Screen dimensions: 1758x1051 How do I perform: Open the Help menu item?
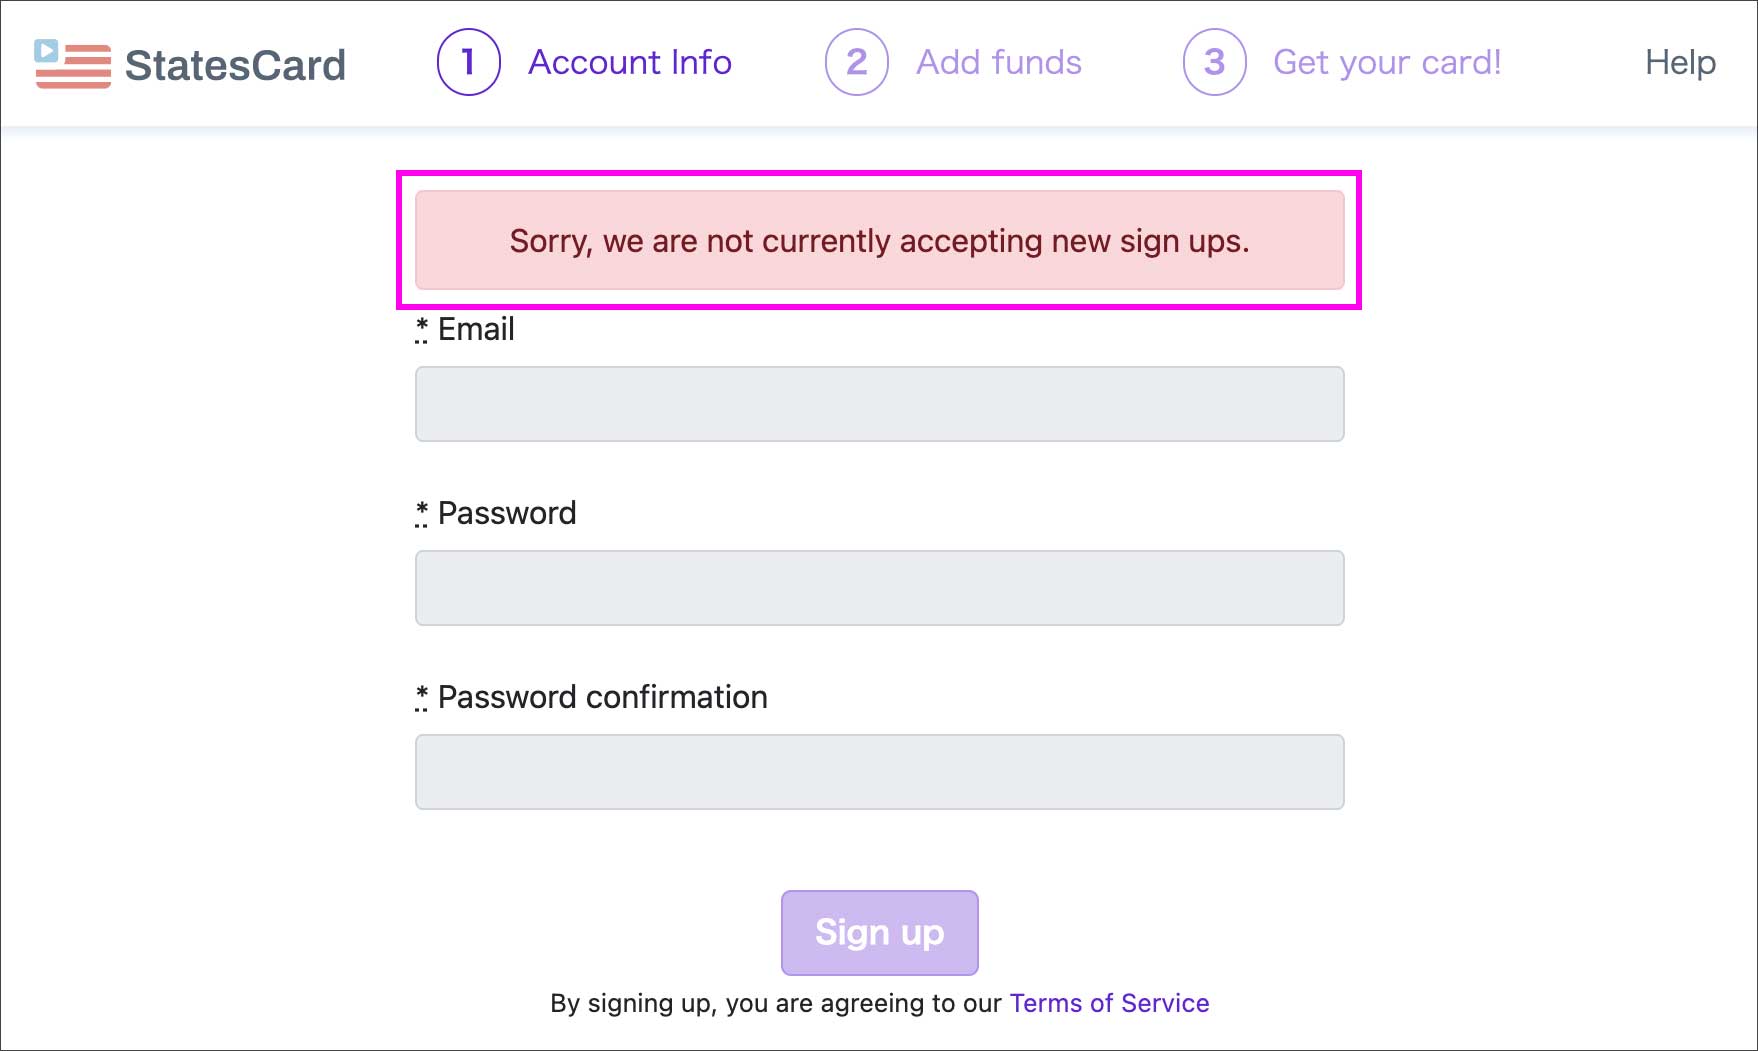(x=1680, y=62)
